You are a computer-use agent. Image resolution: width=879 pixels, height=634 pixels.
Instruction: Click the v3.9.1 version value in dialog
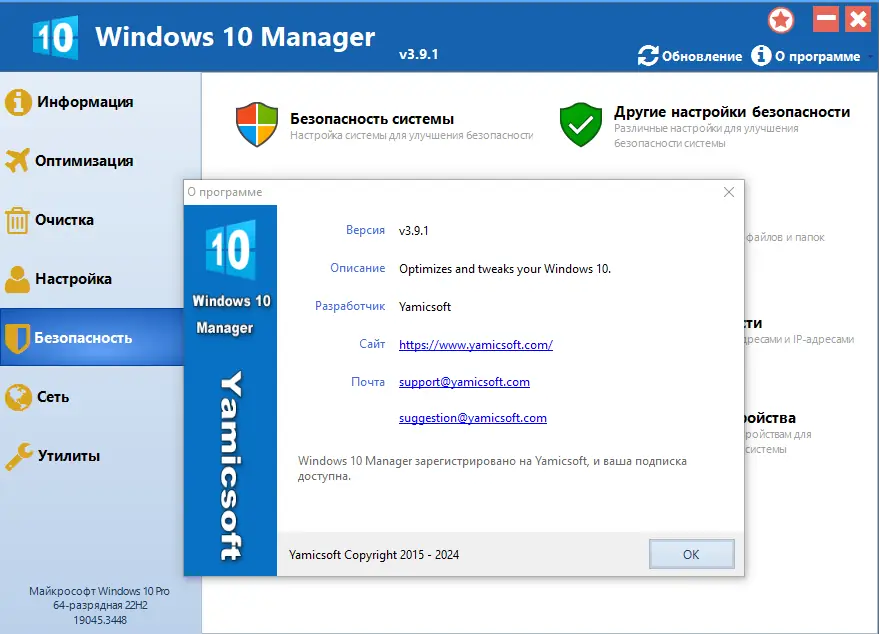(x=414, y=230)
